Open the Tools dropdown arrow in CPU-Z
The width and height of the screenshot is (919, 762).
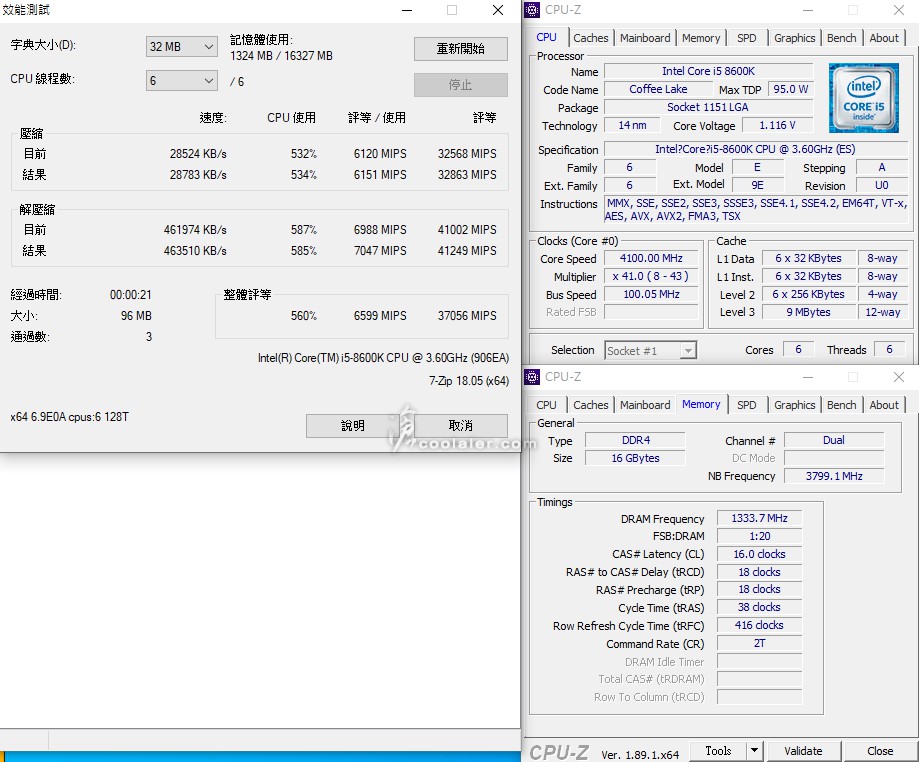point(754,750)
